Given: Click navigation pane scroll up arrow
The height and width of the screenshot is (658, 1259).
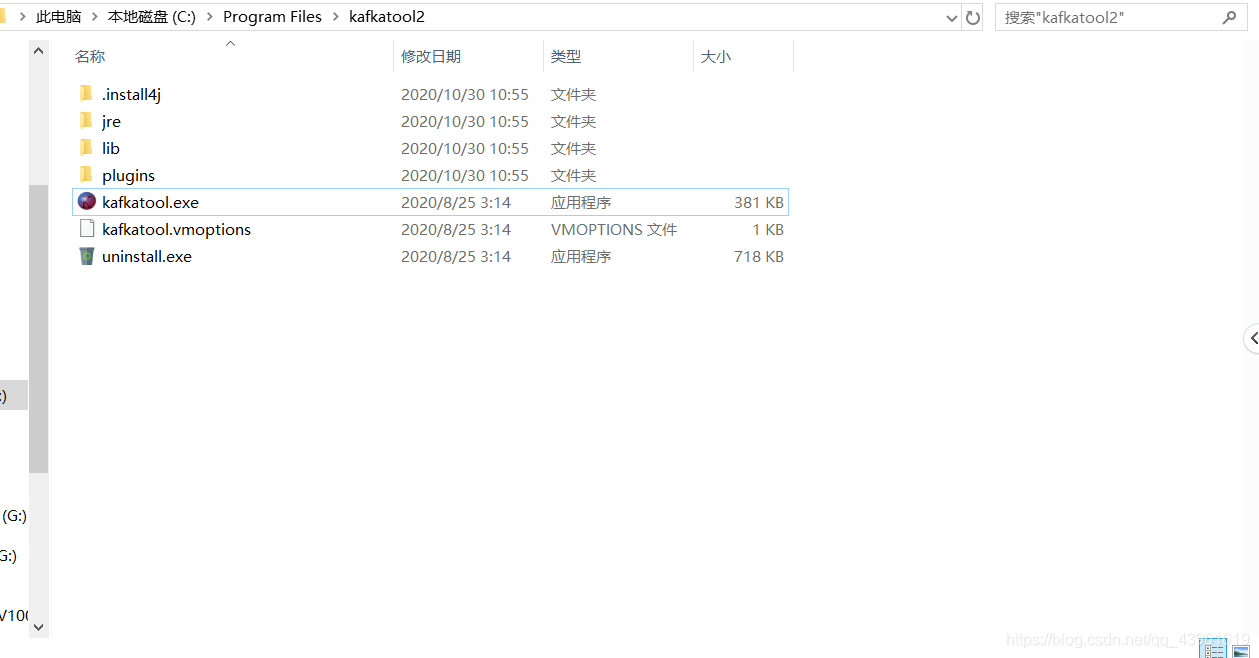Looking at the screenshot, I should [x=38, y=50].
